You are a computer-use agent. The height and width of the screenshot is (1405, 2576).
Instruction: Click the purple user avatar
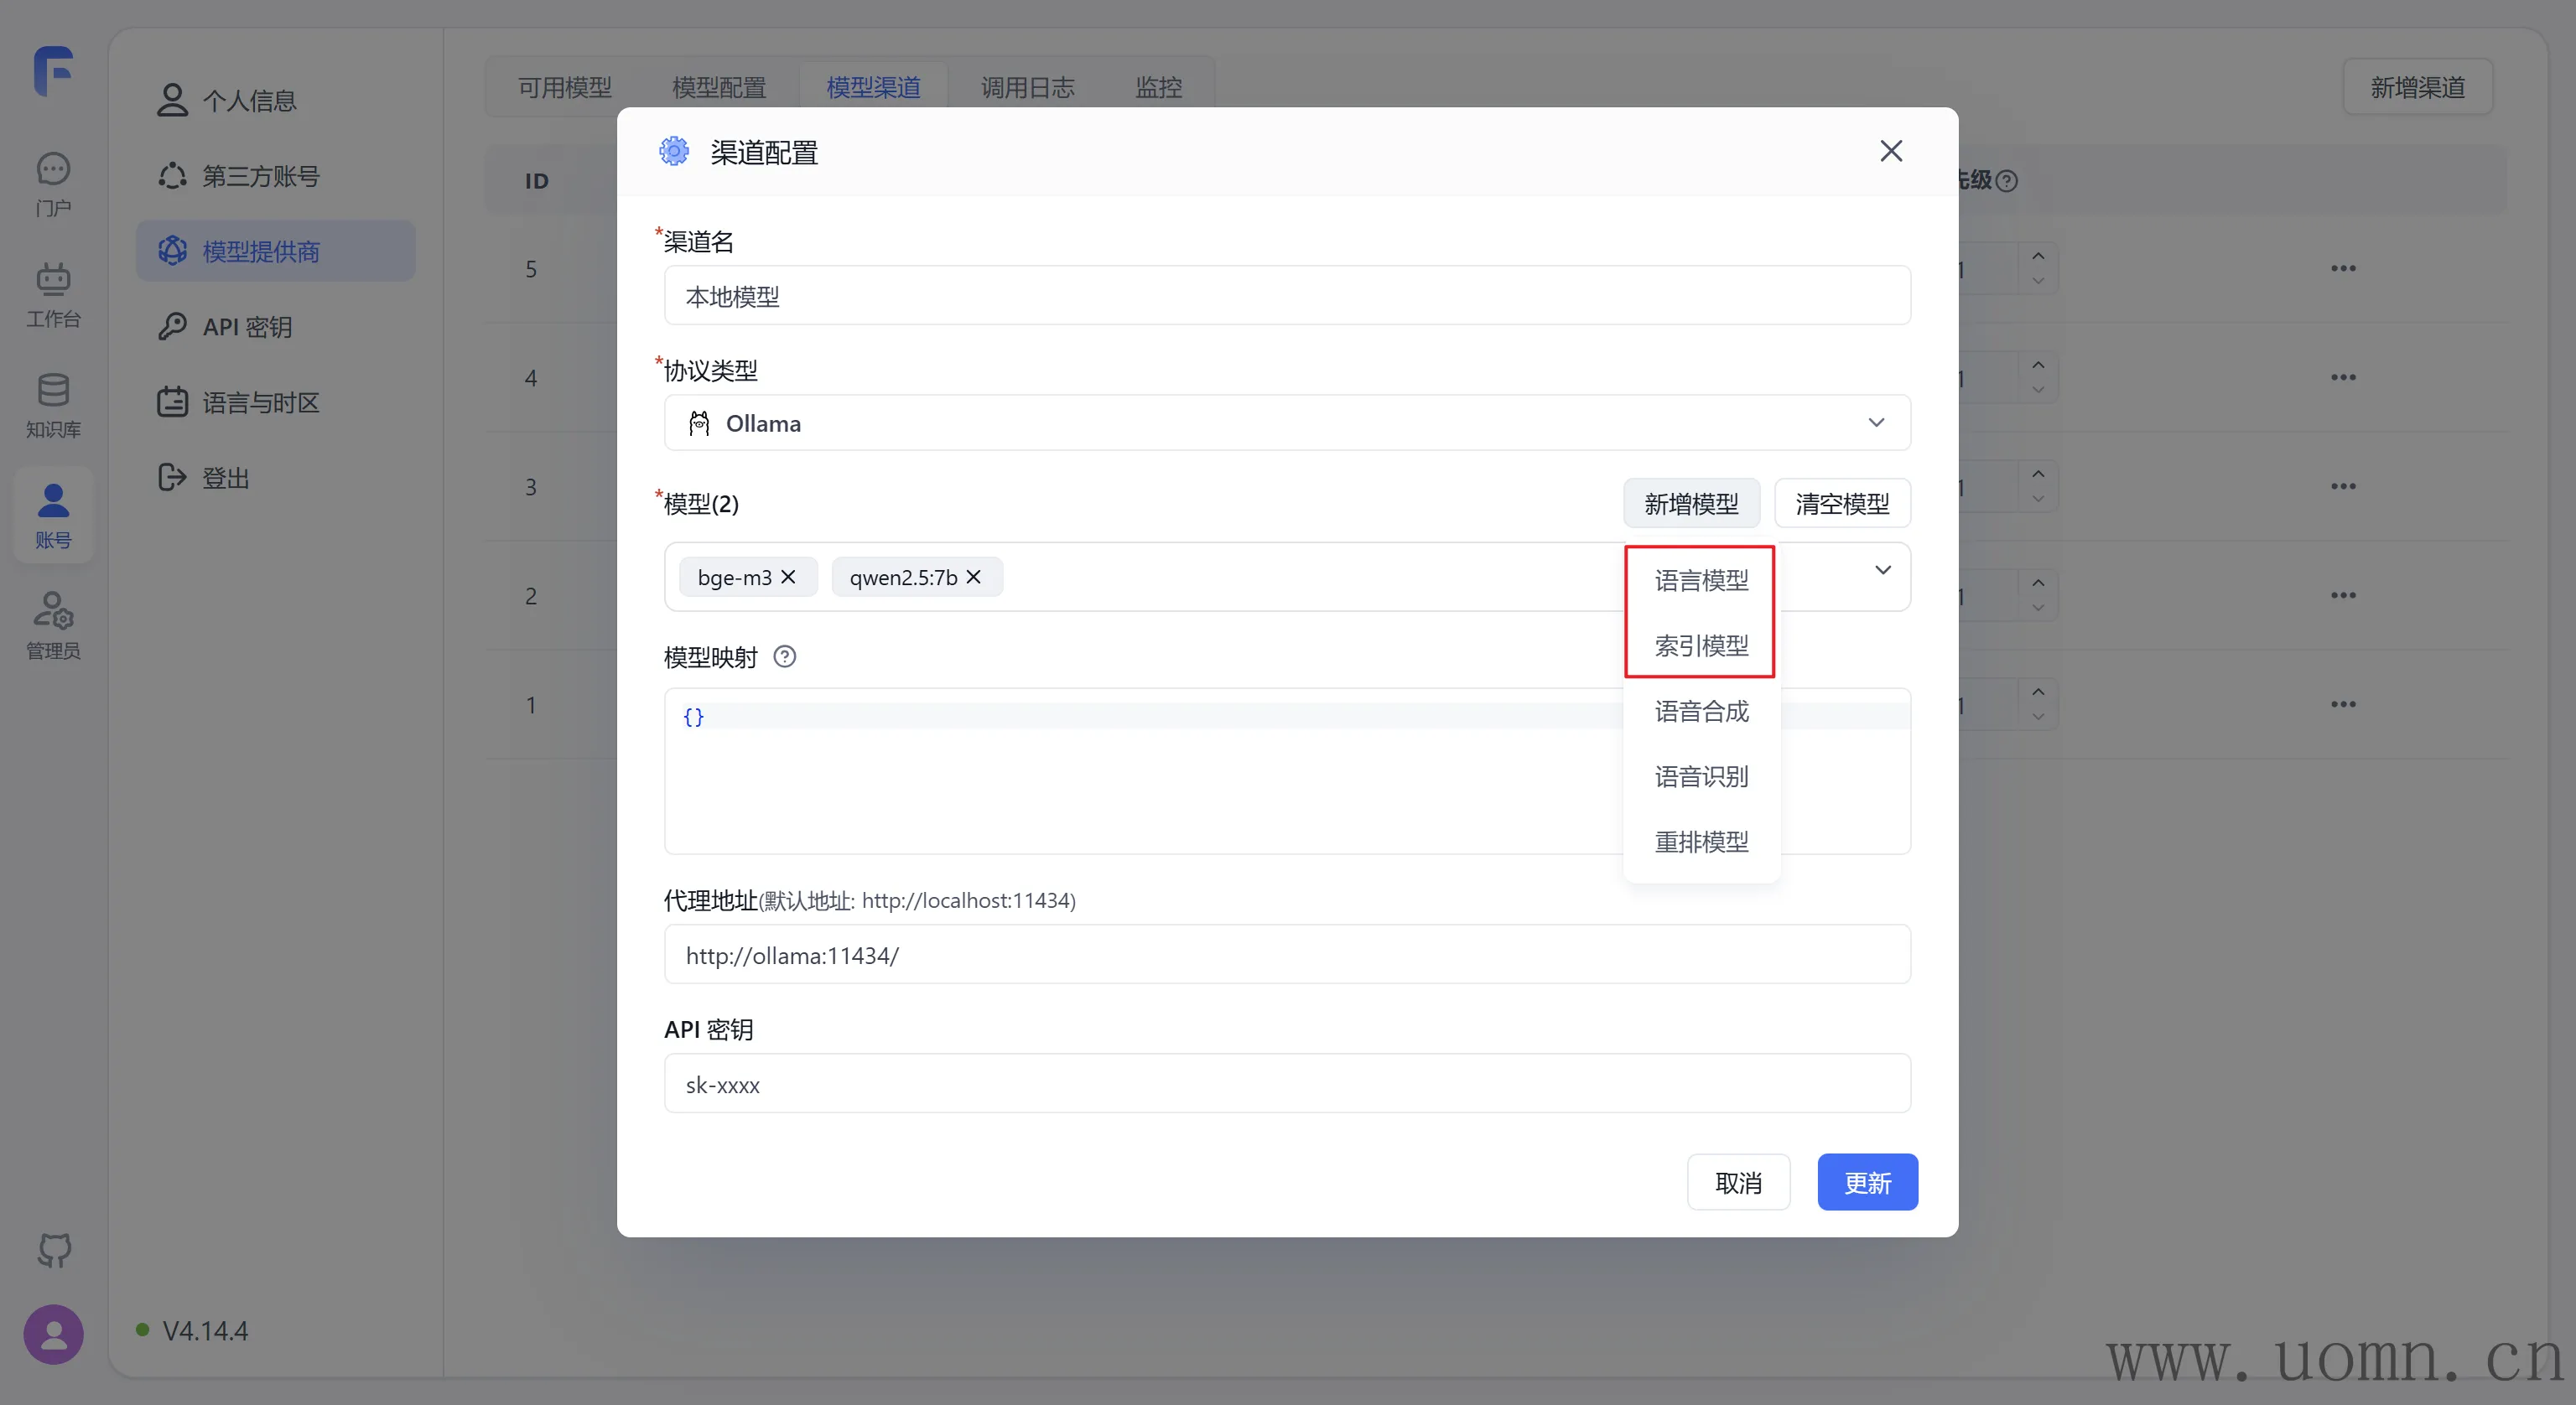coord(54,1334)
